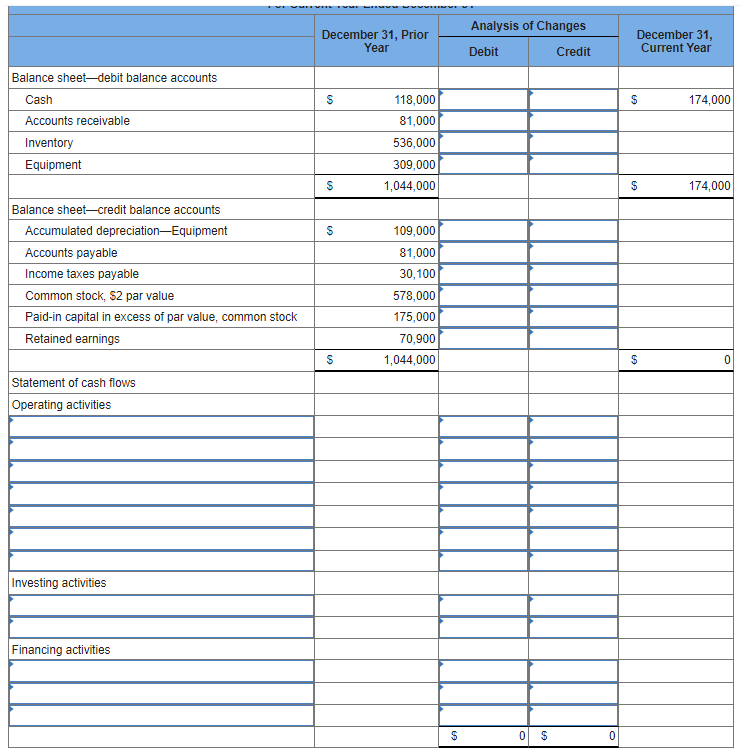Click the Income taxes payable debit cell
The height and width of the screenshot is (754, 741).
pyautogui.click(x=483, y=274)
